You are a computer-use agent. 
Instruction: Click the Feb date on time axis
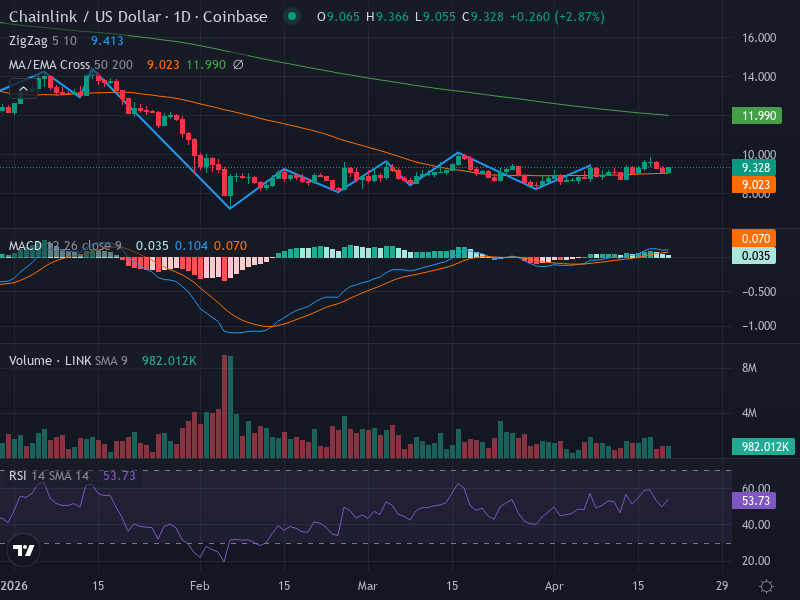[x=199, y=586]
